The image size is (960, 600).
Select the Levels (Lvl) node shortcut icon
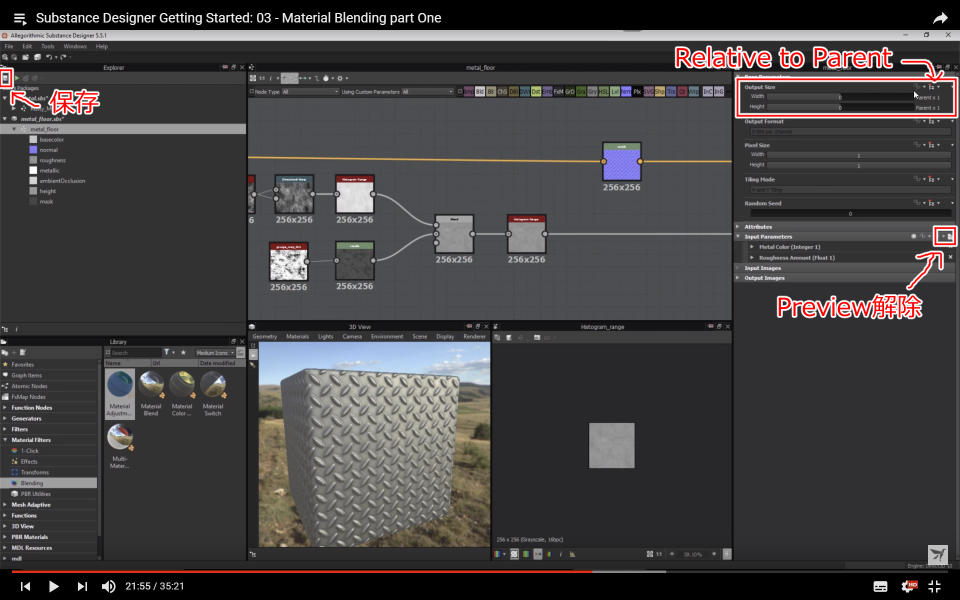pyautogui.click(x=615, y=91)
